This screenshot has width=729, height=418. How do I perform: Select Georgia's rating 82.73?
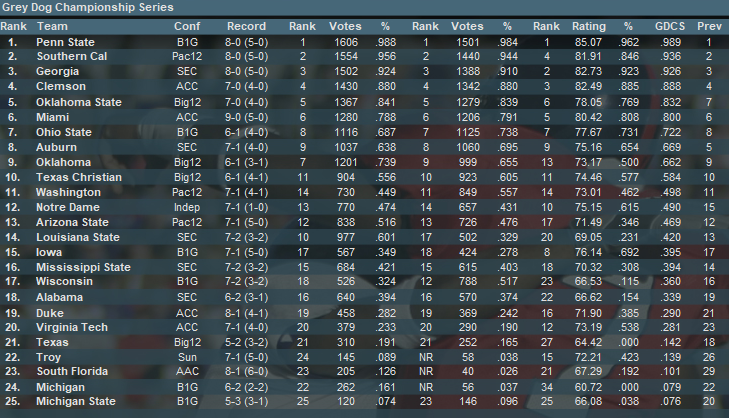coord(588,72)
